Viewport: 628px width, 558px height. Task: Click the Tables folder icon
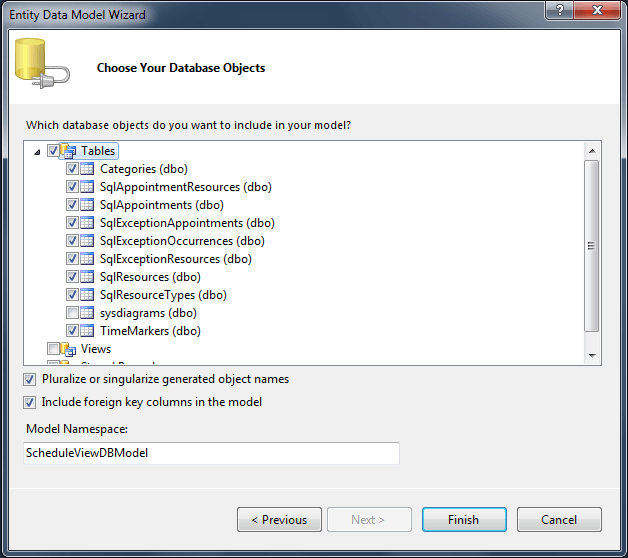(68, 151)
